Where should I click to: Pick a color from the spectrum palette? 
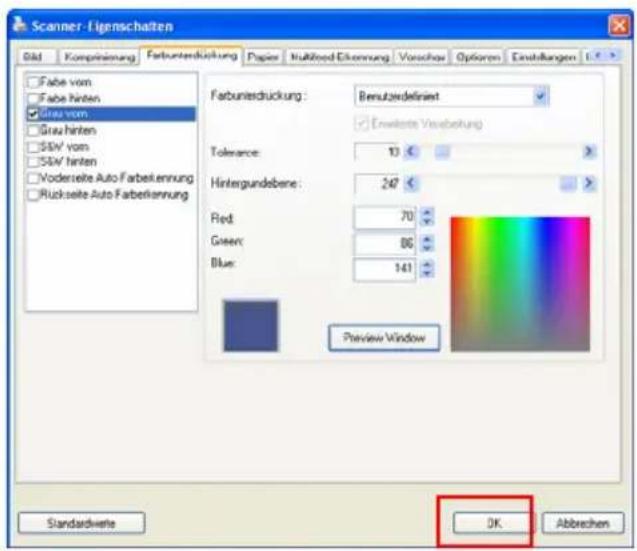pos(520,284)
